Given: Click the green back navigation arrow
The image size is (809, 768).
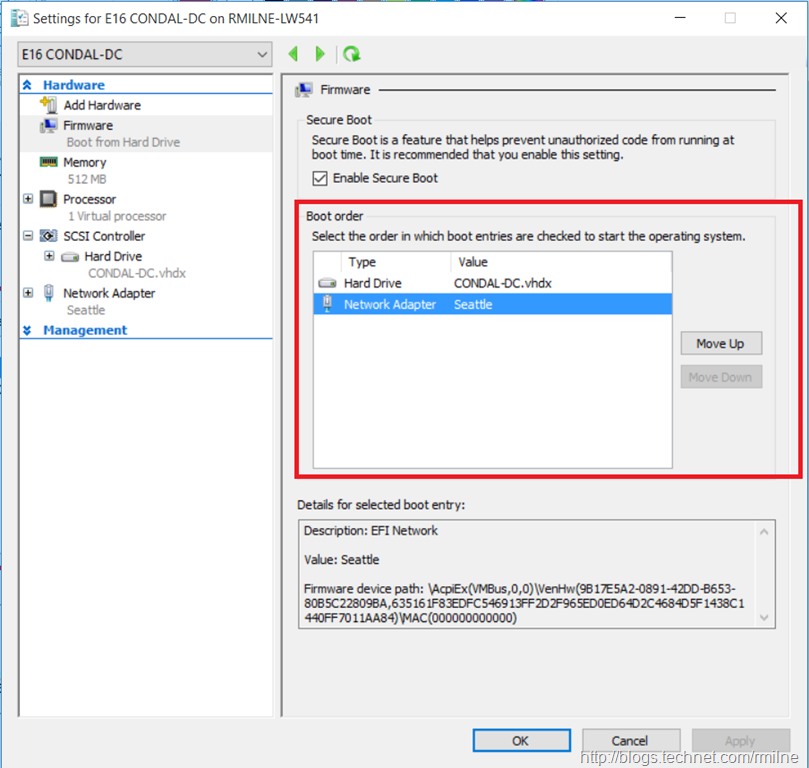Looking at the screenshot, I should (x=293, y=54).
